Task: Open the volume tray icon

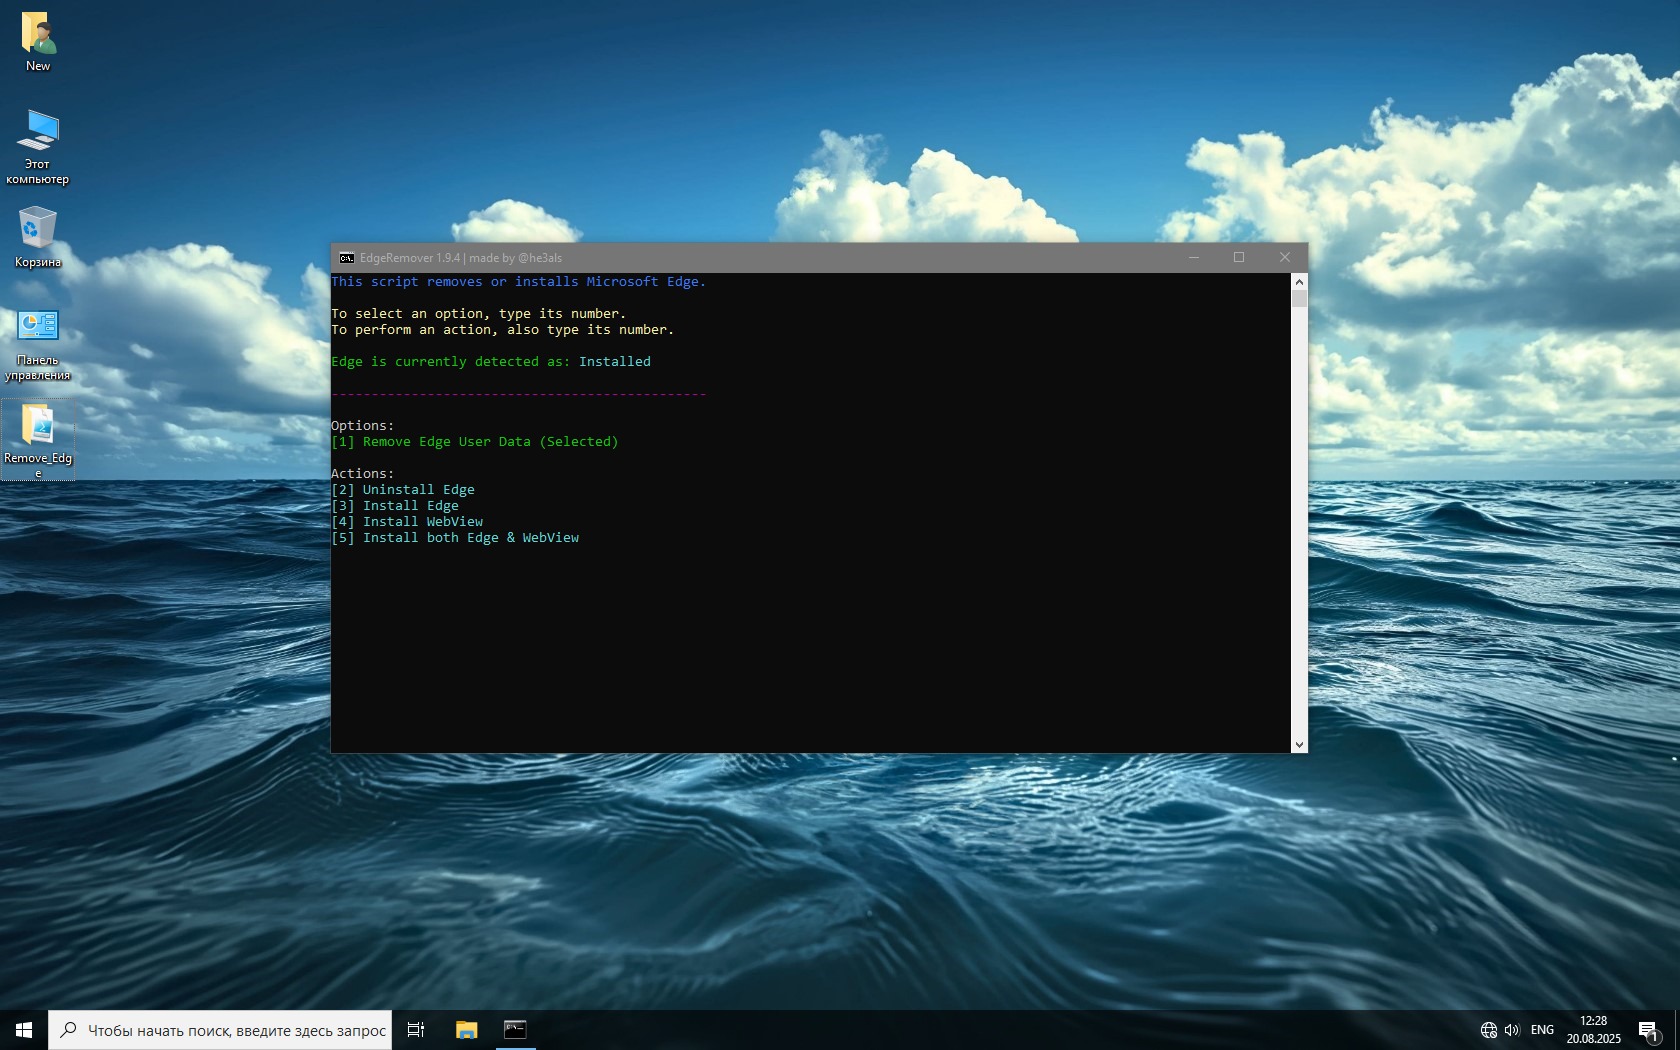Action: point(1511,1030)
